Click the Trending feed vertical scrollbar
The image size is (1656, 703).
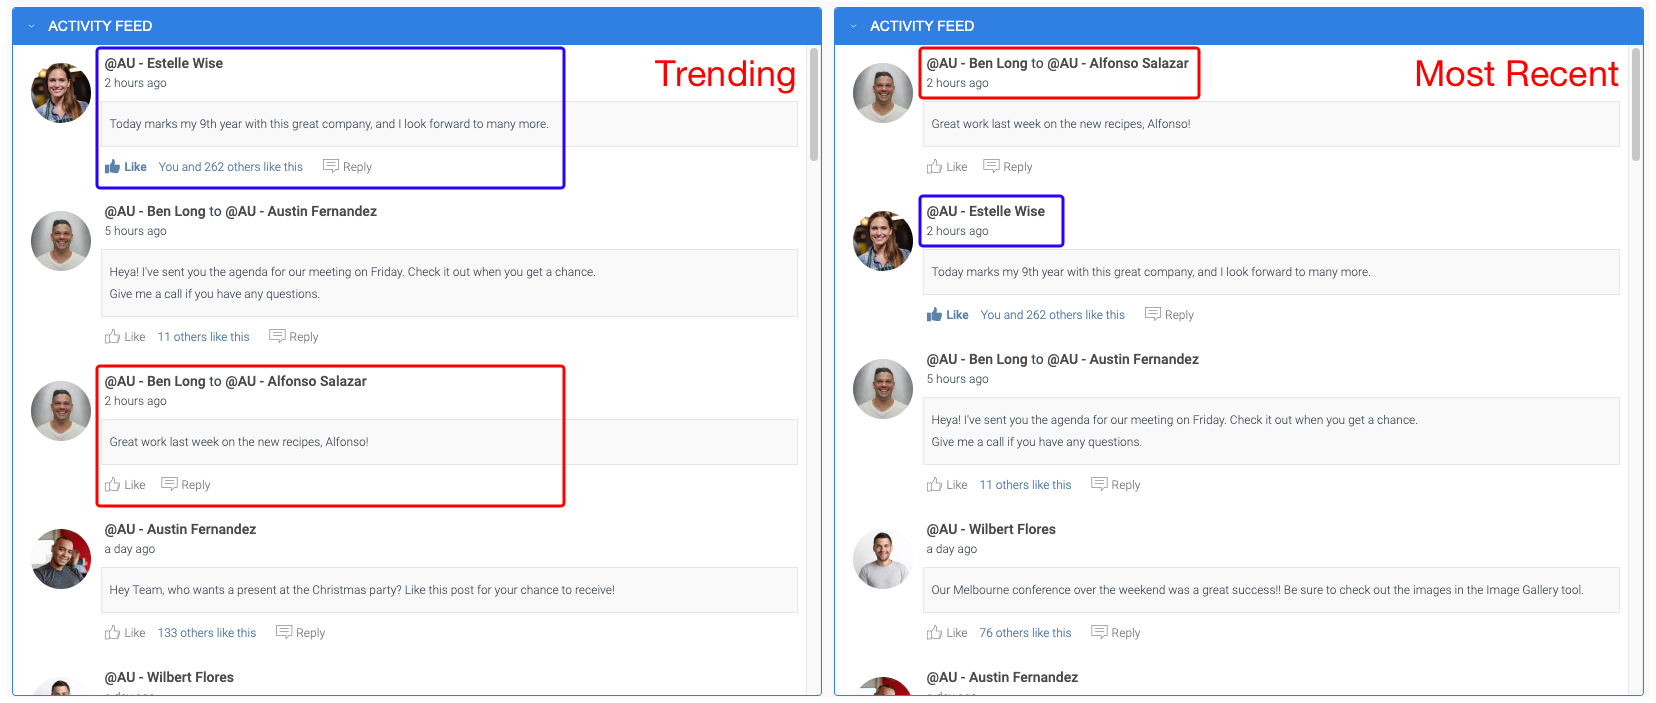(x=814, y=105)
